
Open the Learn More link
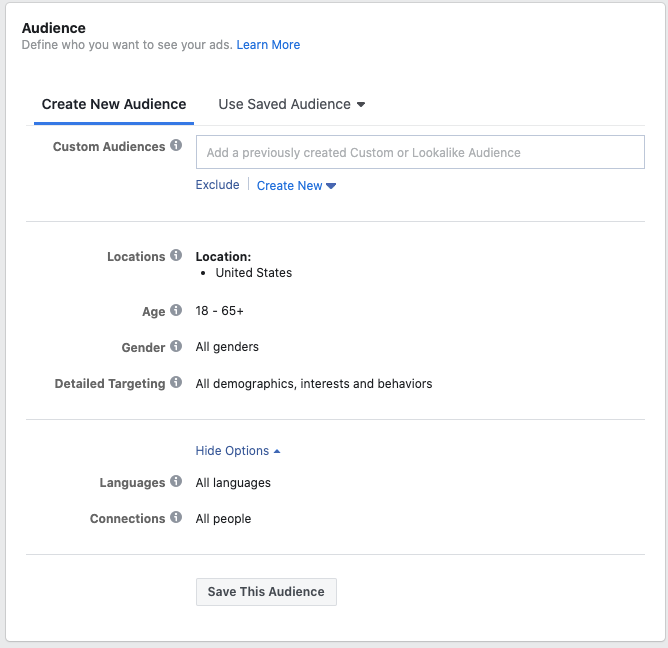[x=268, y=45]
